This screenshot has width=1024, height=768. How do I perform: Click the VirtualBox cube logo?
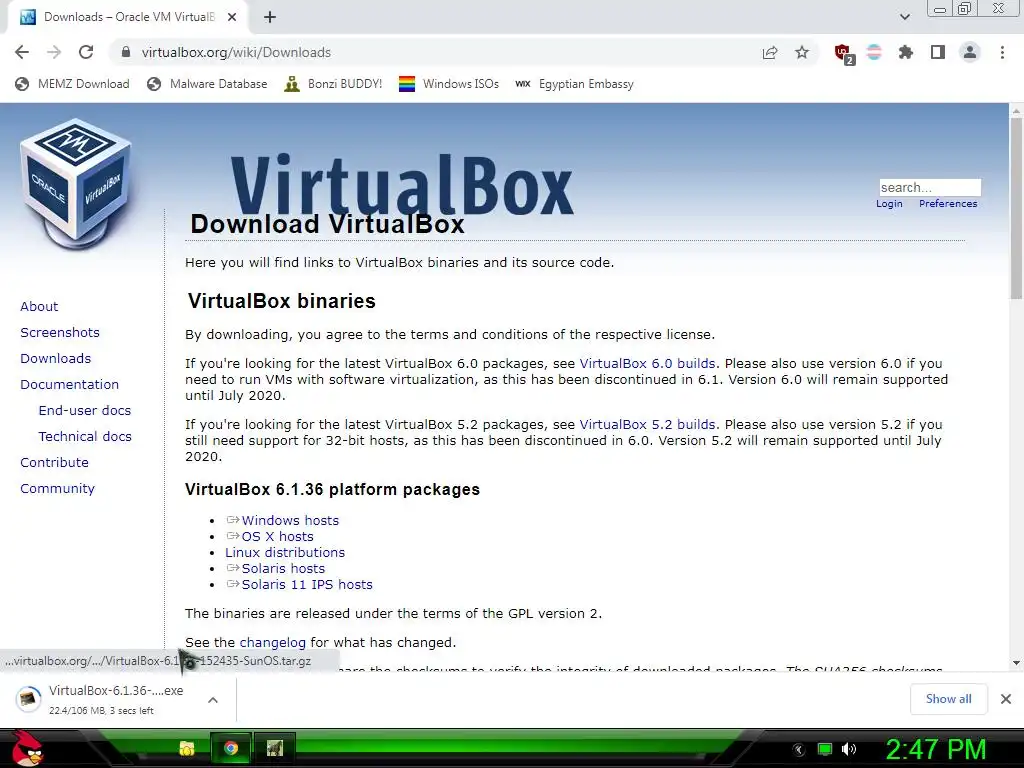tap(76, 184)
